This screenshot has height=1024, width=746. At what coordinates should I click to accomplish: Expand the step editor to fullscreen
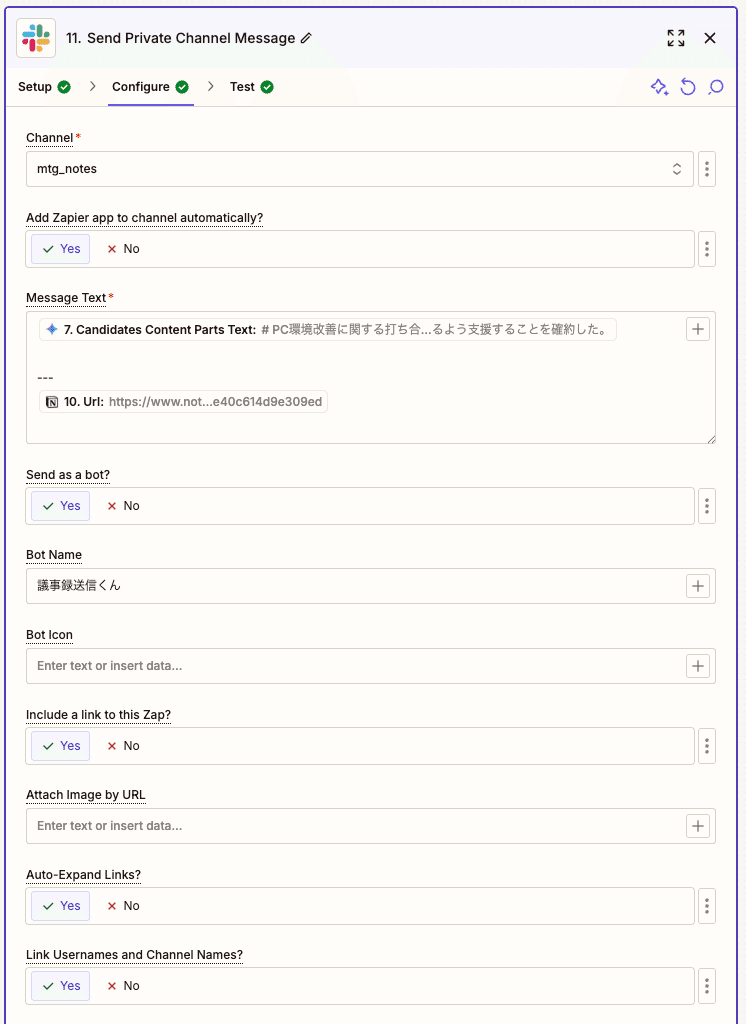click(x=675, y=38)
